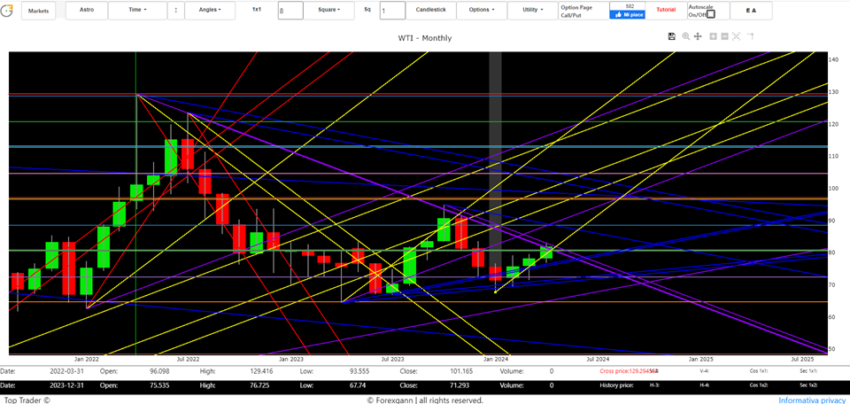850x404 pixels.
Task: Click the Forexgann logo icon
Action: (7, 12)
